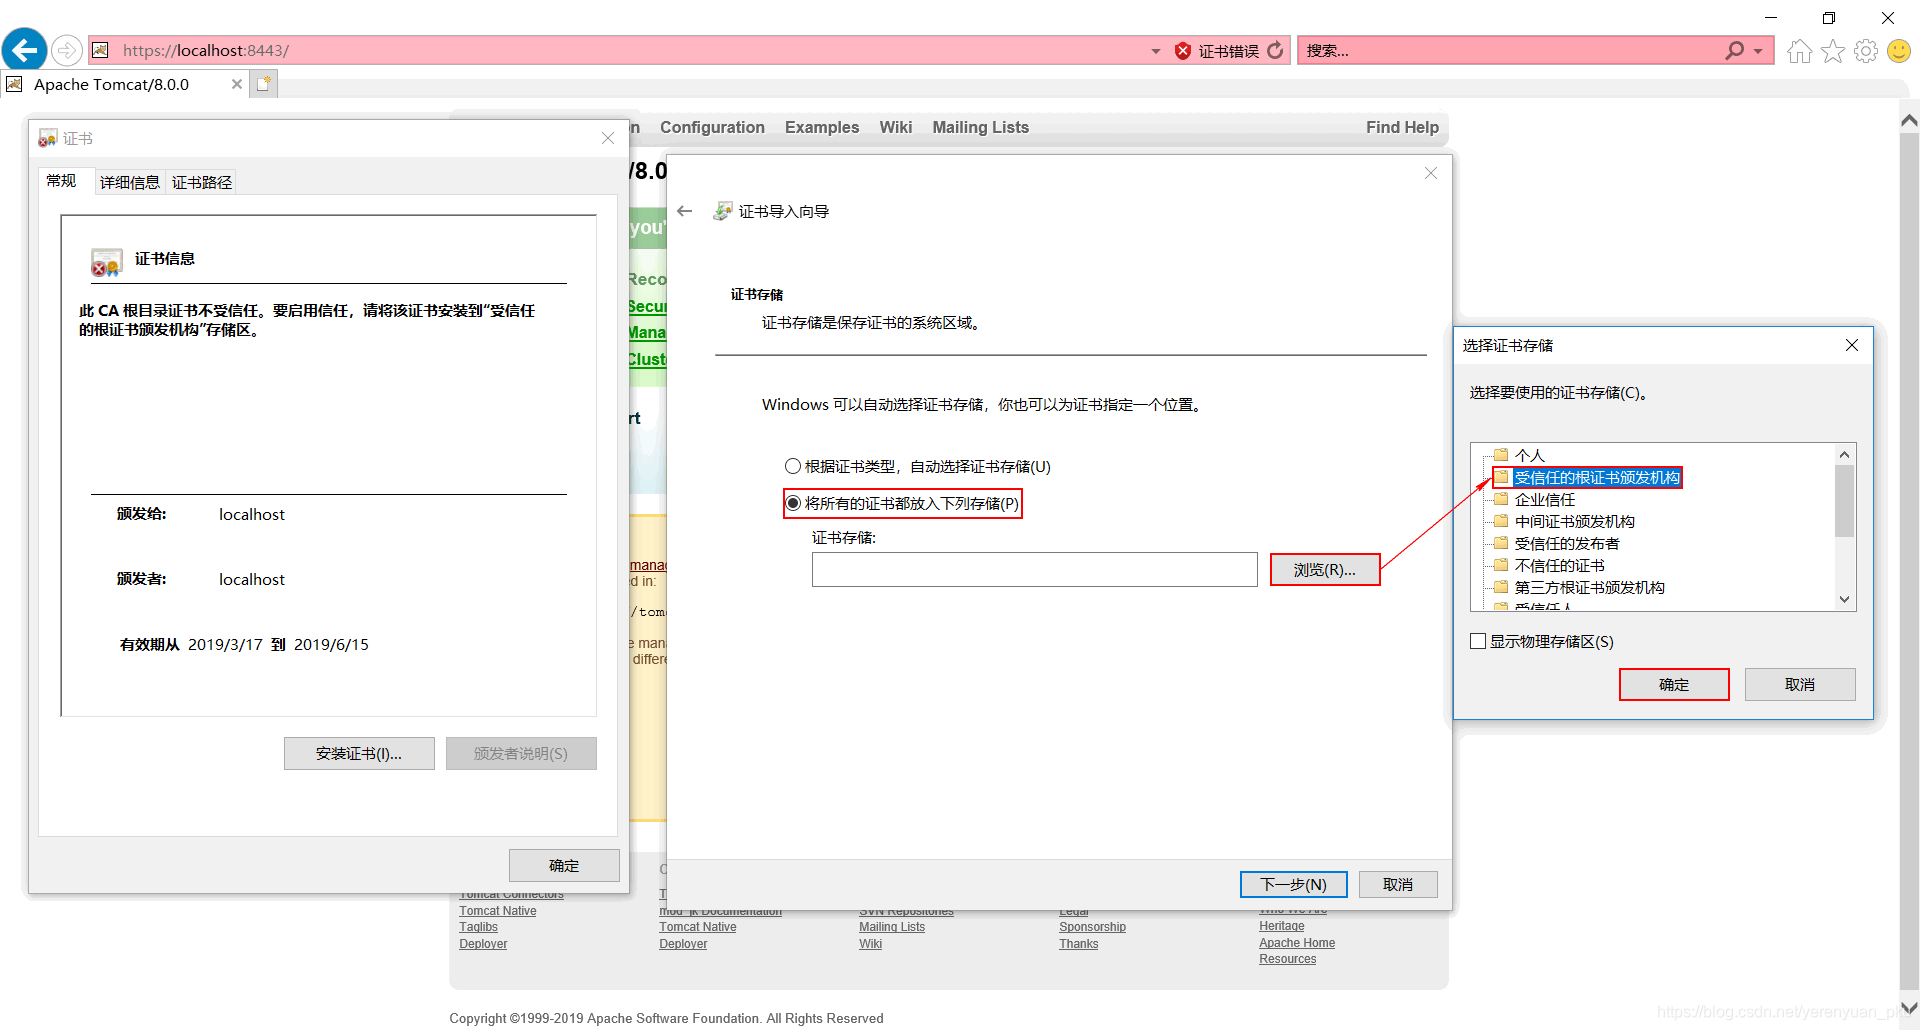Viewport: 1920px width, 1030px height.
Task: Open the search provider dropdown arrow
Action: coord(1758,51)
